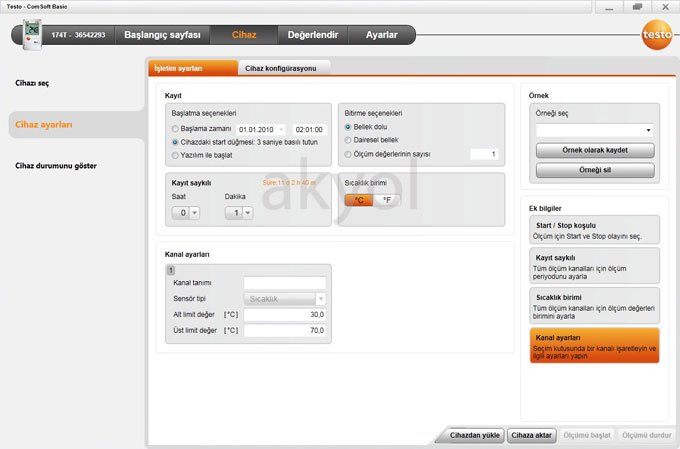Open the Sensör tipi Sıcaklık dropdown
The width and height of the screenshot is (680, 449).
(321, 299)
